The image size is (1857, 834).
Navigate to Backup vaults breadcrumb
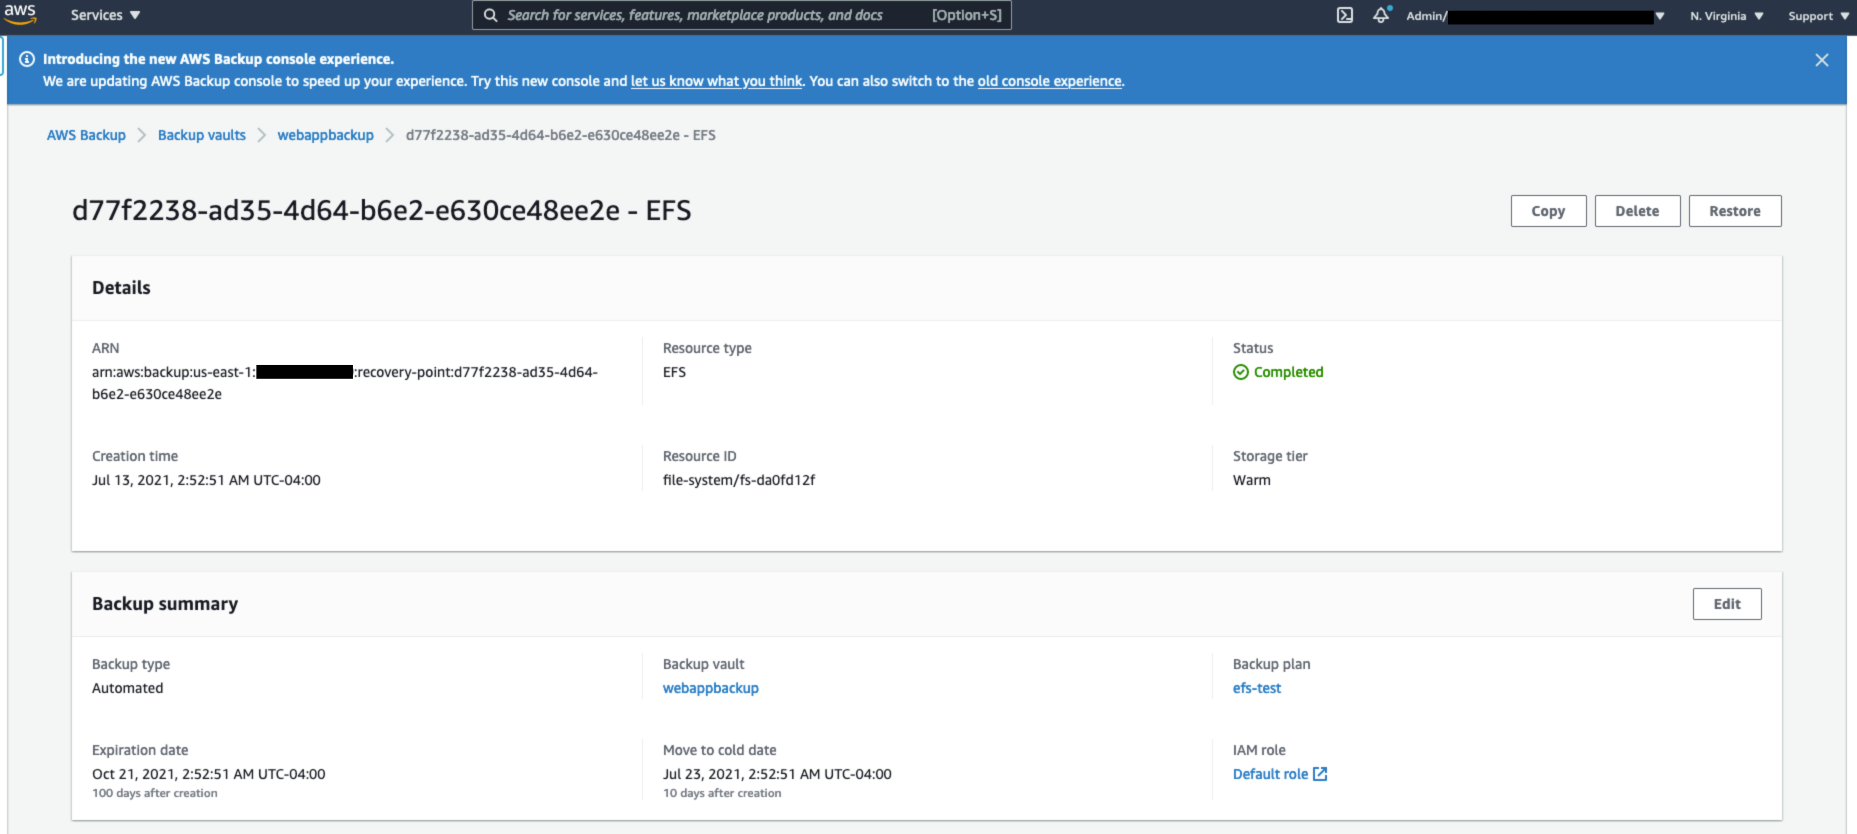pos(201,135)
